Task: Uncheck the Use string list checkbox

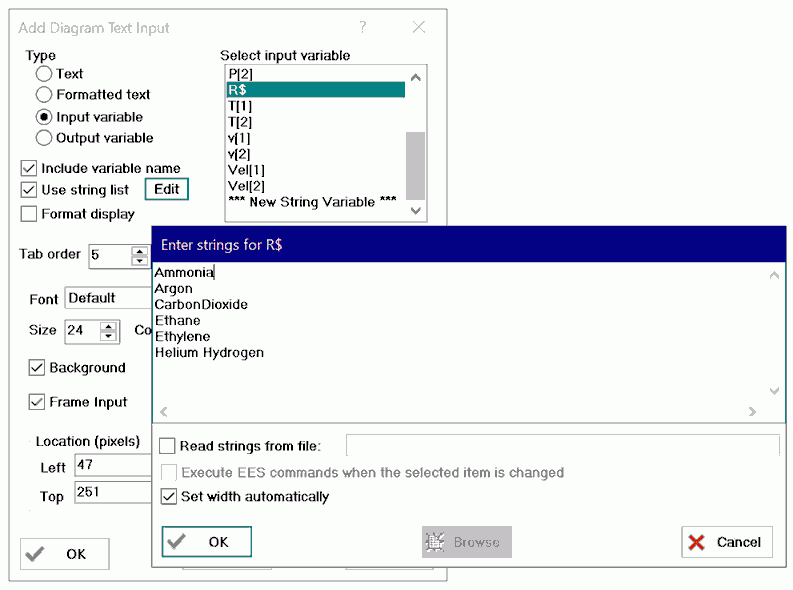Action: [29, 190]
